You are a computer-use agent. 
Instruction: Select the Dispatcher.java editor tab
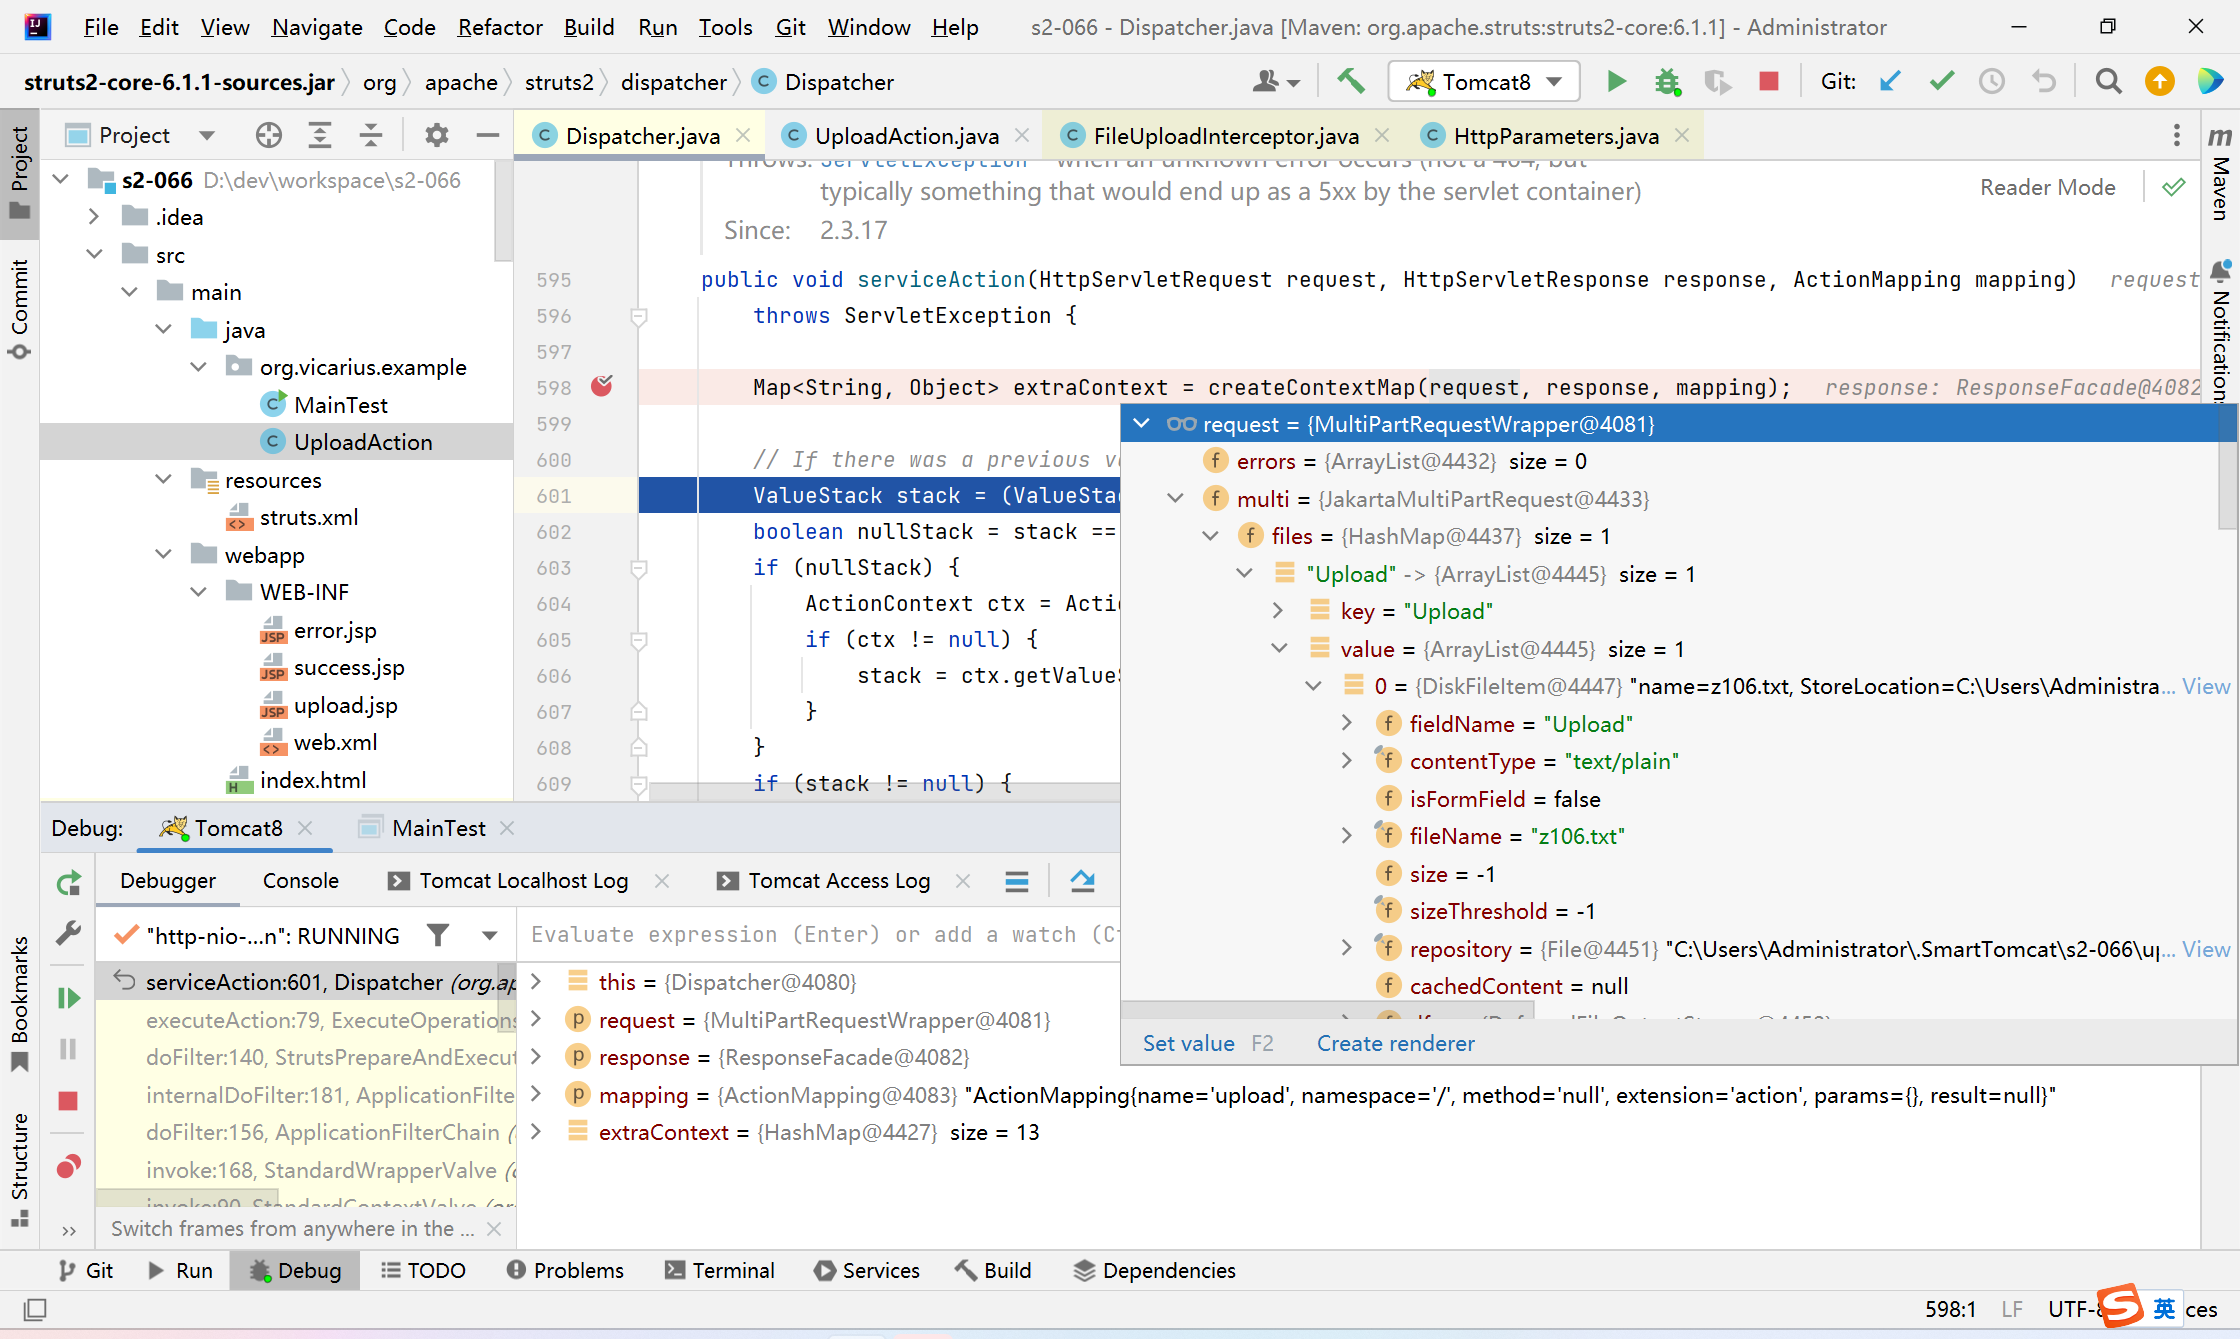coord(631,135)
